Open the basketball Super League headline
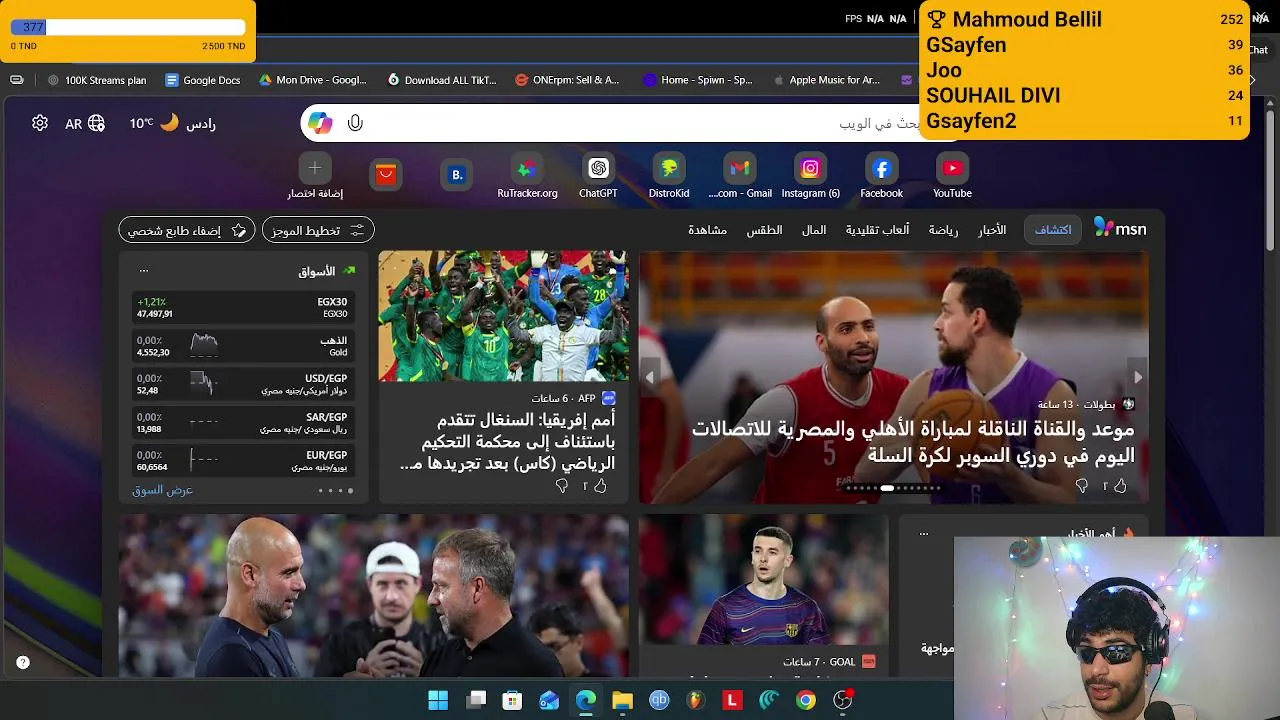Image resolution: width=1280 pixels, height=720 pixels. tap(913, 442)
